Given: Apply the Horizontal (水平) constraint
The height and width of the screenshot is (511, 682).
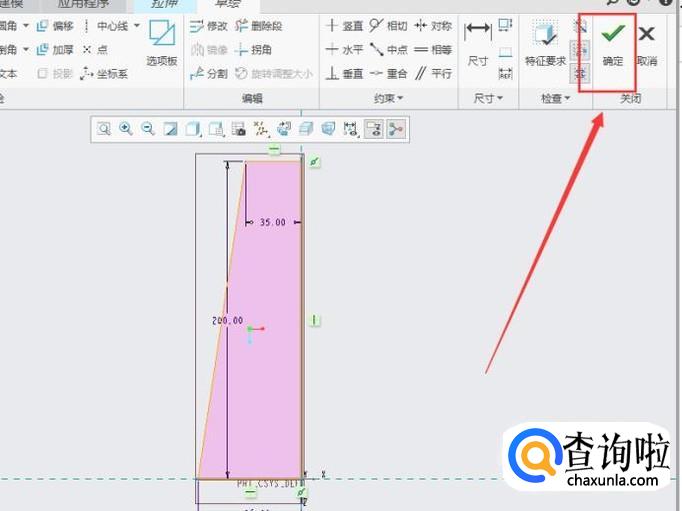Looking at the screenshot, I should [x=344, y=50].
